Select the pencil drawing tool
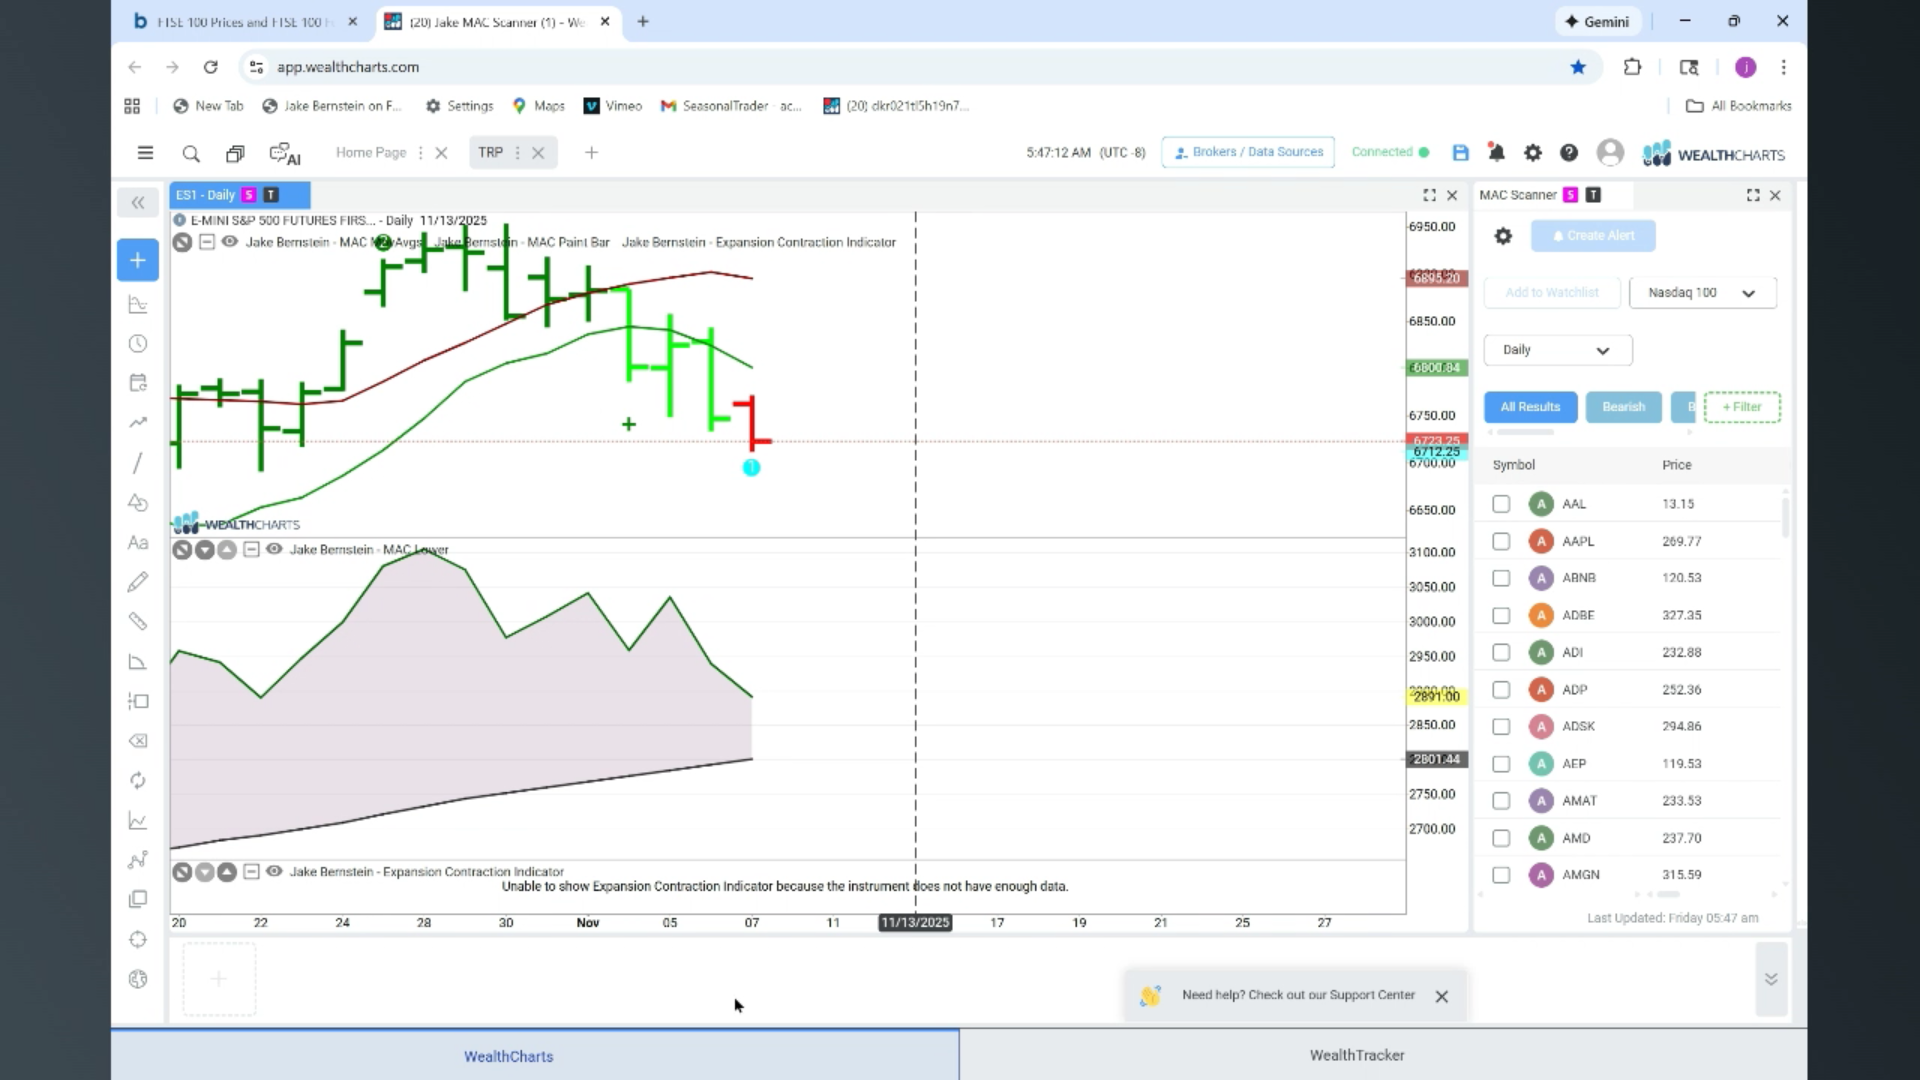Screen dimensions: 1920x1080 point(138,582)
